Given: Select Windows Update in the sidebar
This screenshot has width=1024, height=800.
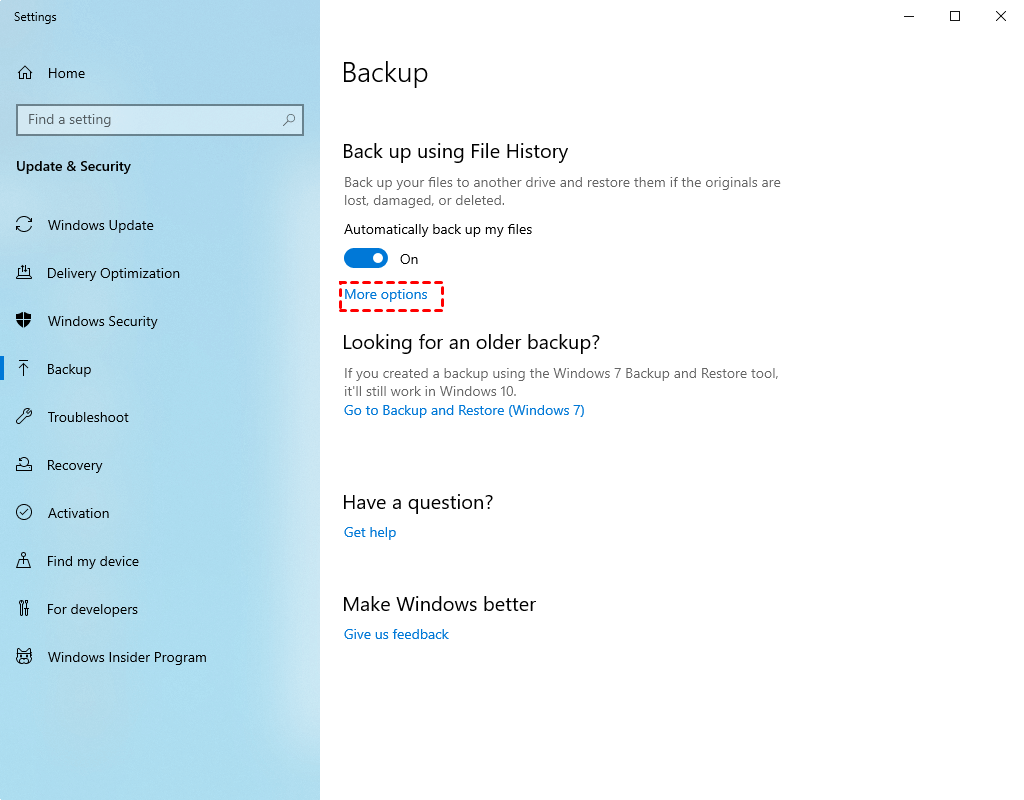Looking at the screenshot, I should point(100,225).
